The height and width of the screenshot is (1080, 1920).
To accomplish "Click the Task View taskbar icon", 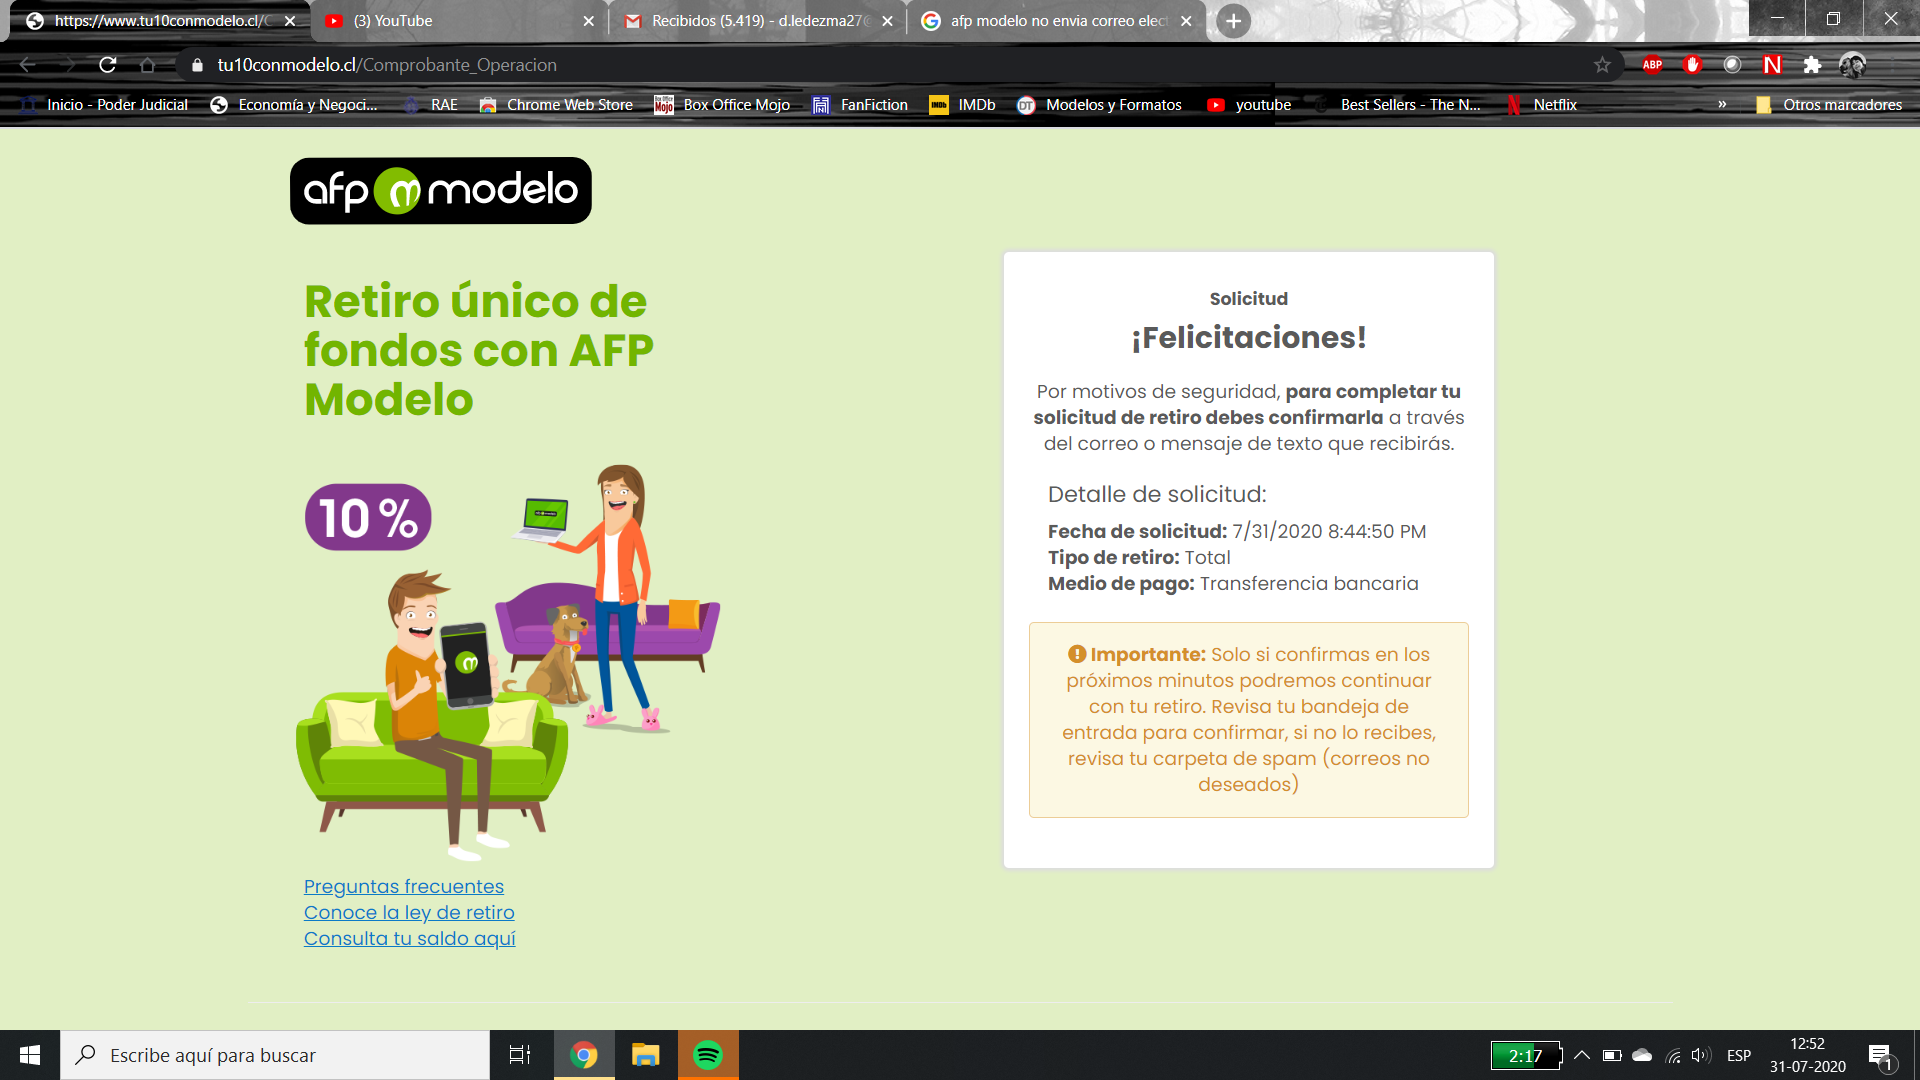I will pos(520,1055).
